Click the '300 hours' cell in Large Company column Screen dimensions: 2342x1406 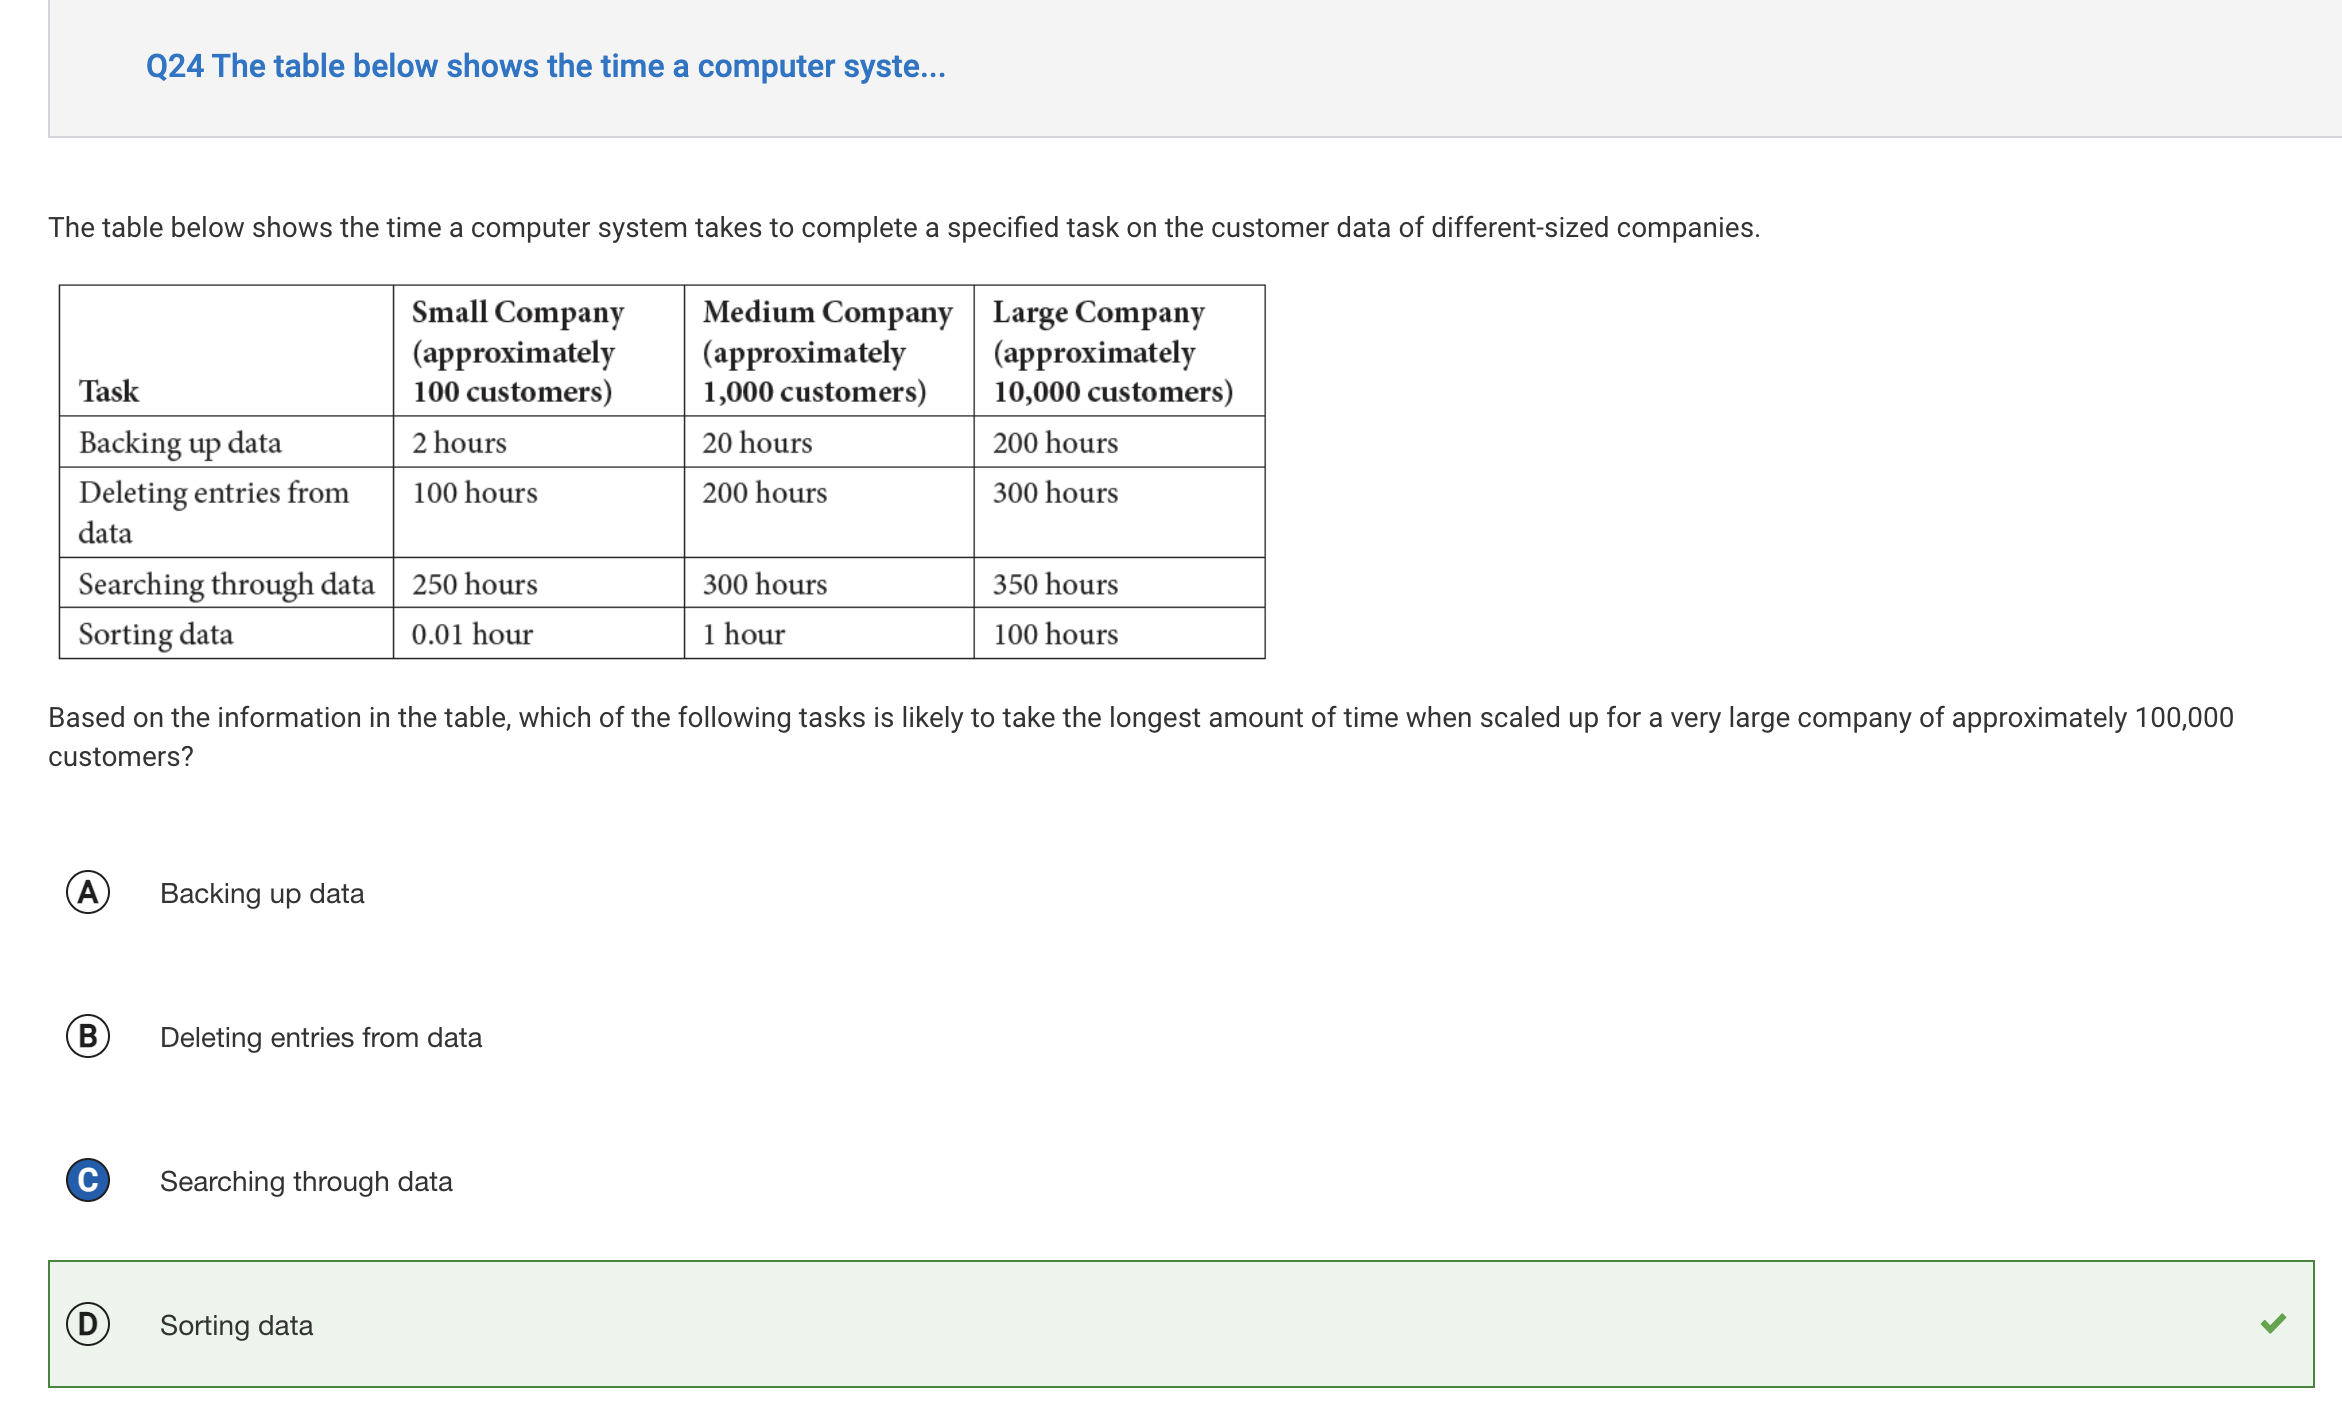pos(1120,512)
